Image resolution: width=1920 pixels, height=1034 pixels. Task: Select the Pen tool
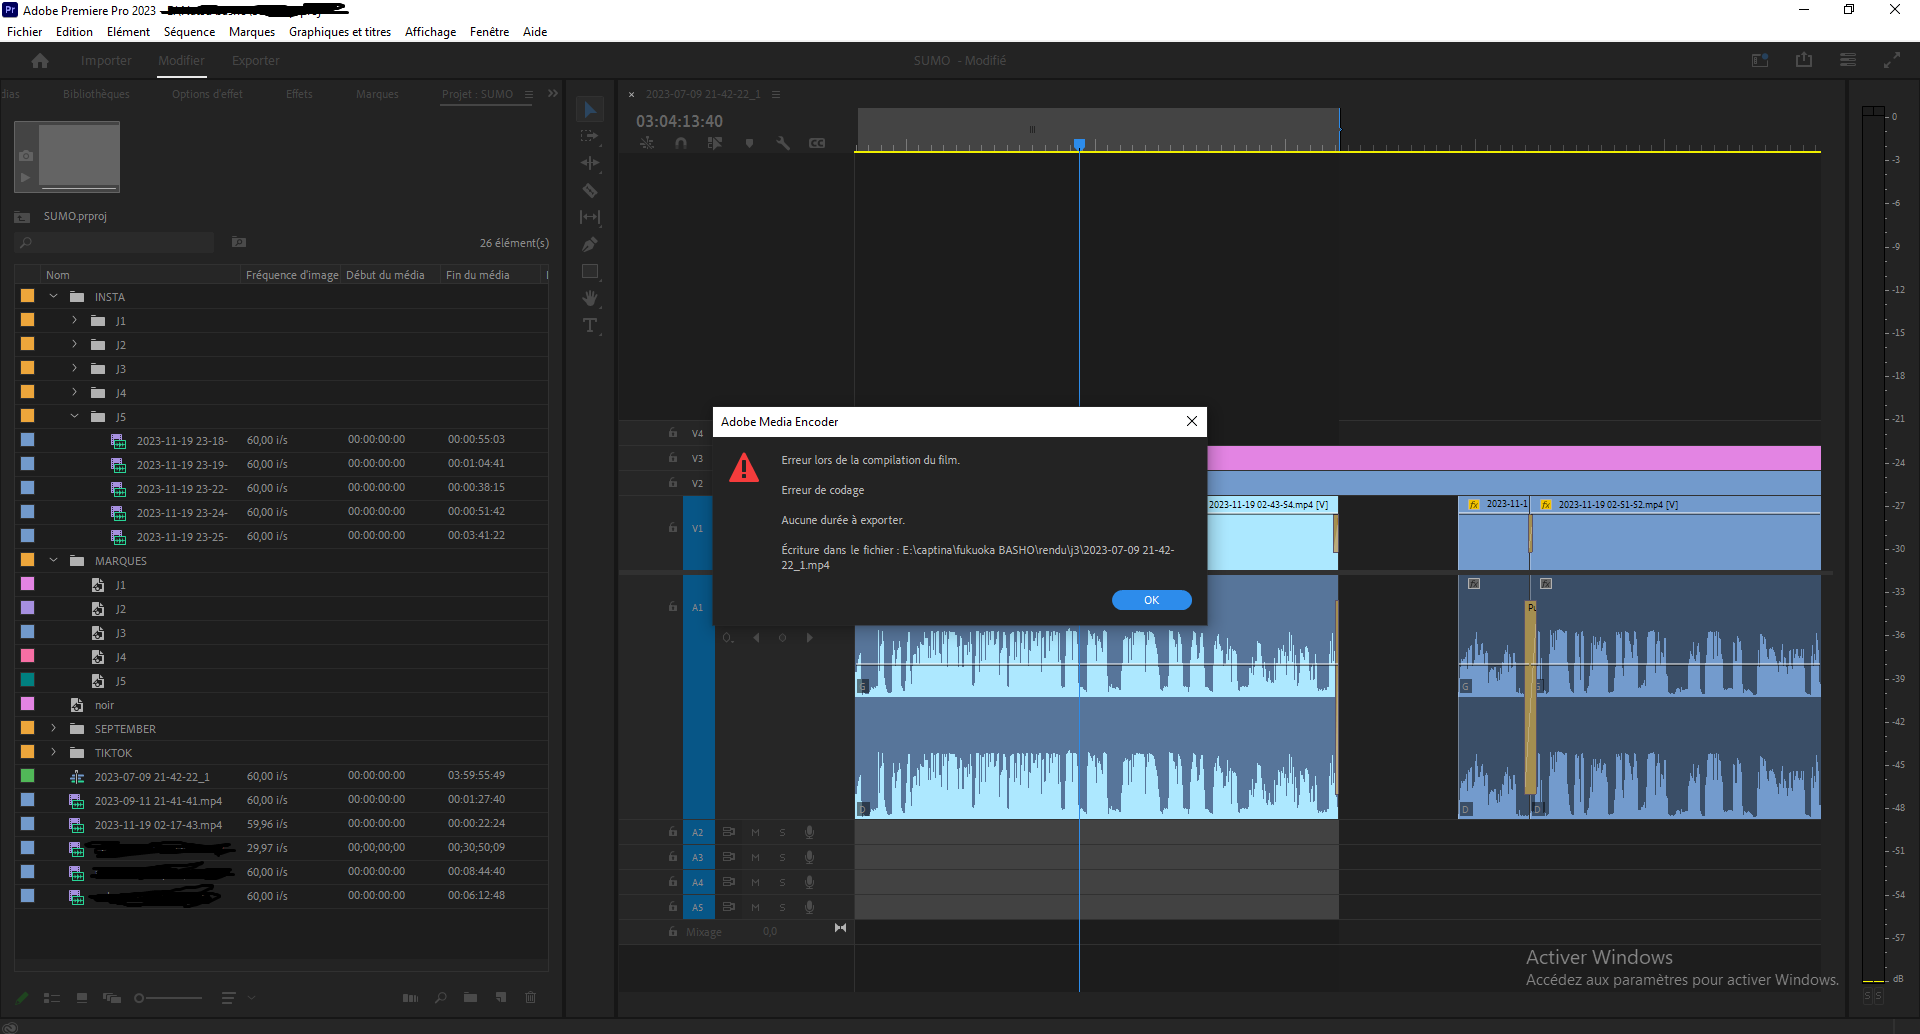(590, 244)
